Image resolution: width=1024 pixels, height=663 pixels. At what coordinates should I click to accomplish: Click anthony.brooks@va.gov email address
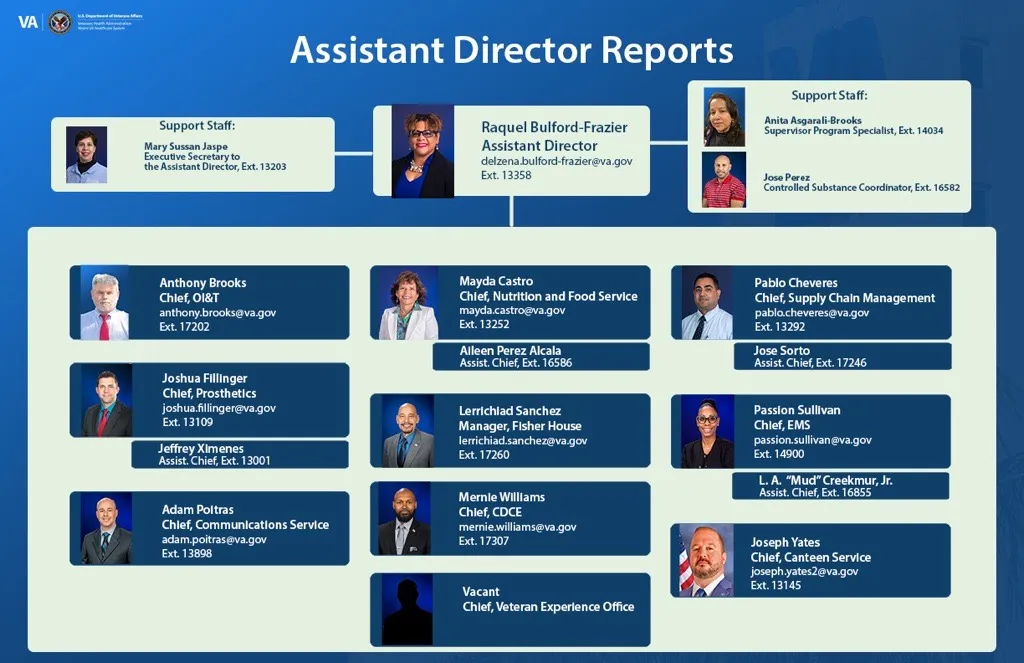pos(217,312)
